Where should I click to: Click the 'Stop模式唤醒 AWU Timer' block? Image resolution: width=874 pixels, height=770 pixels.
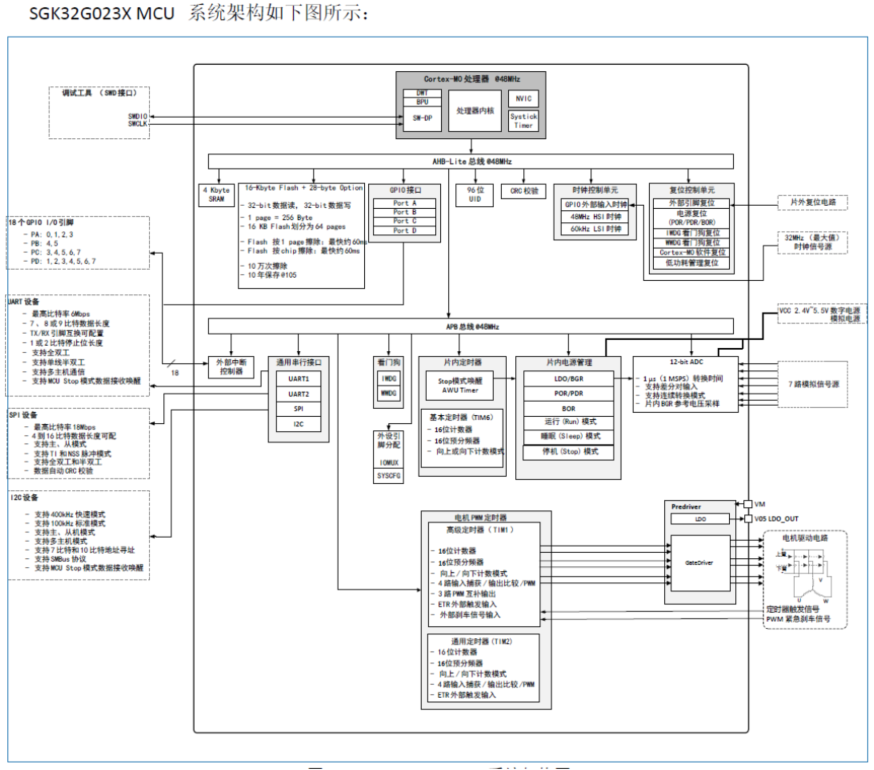[460, 385]
